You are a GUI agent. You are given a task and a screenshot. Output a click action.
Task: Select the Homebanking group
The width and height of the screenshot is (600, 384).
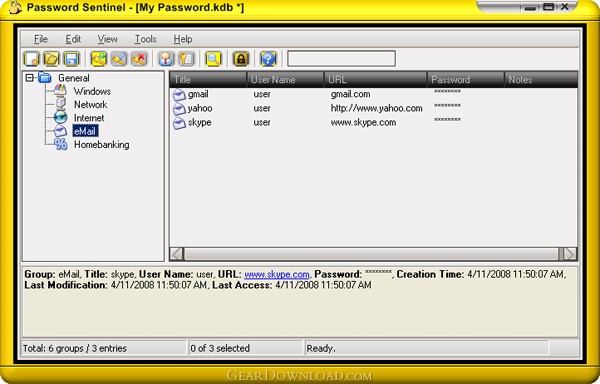click(x=101, y=145)
